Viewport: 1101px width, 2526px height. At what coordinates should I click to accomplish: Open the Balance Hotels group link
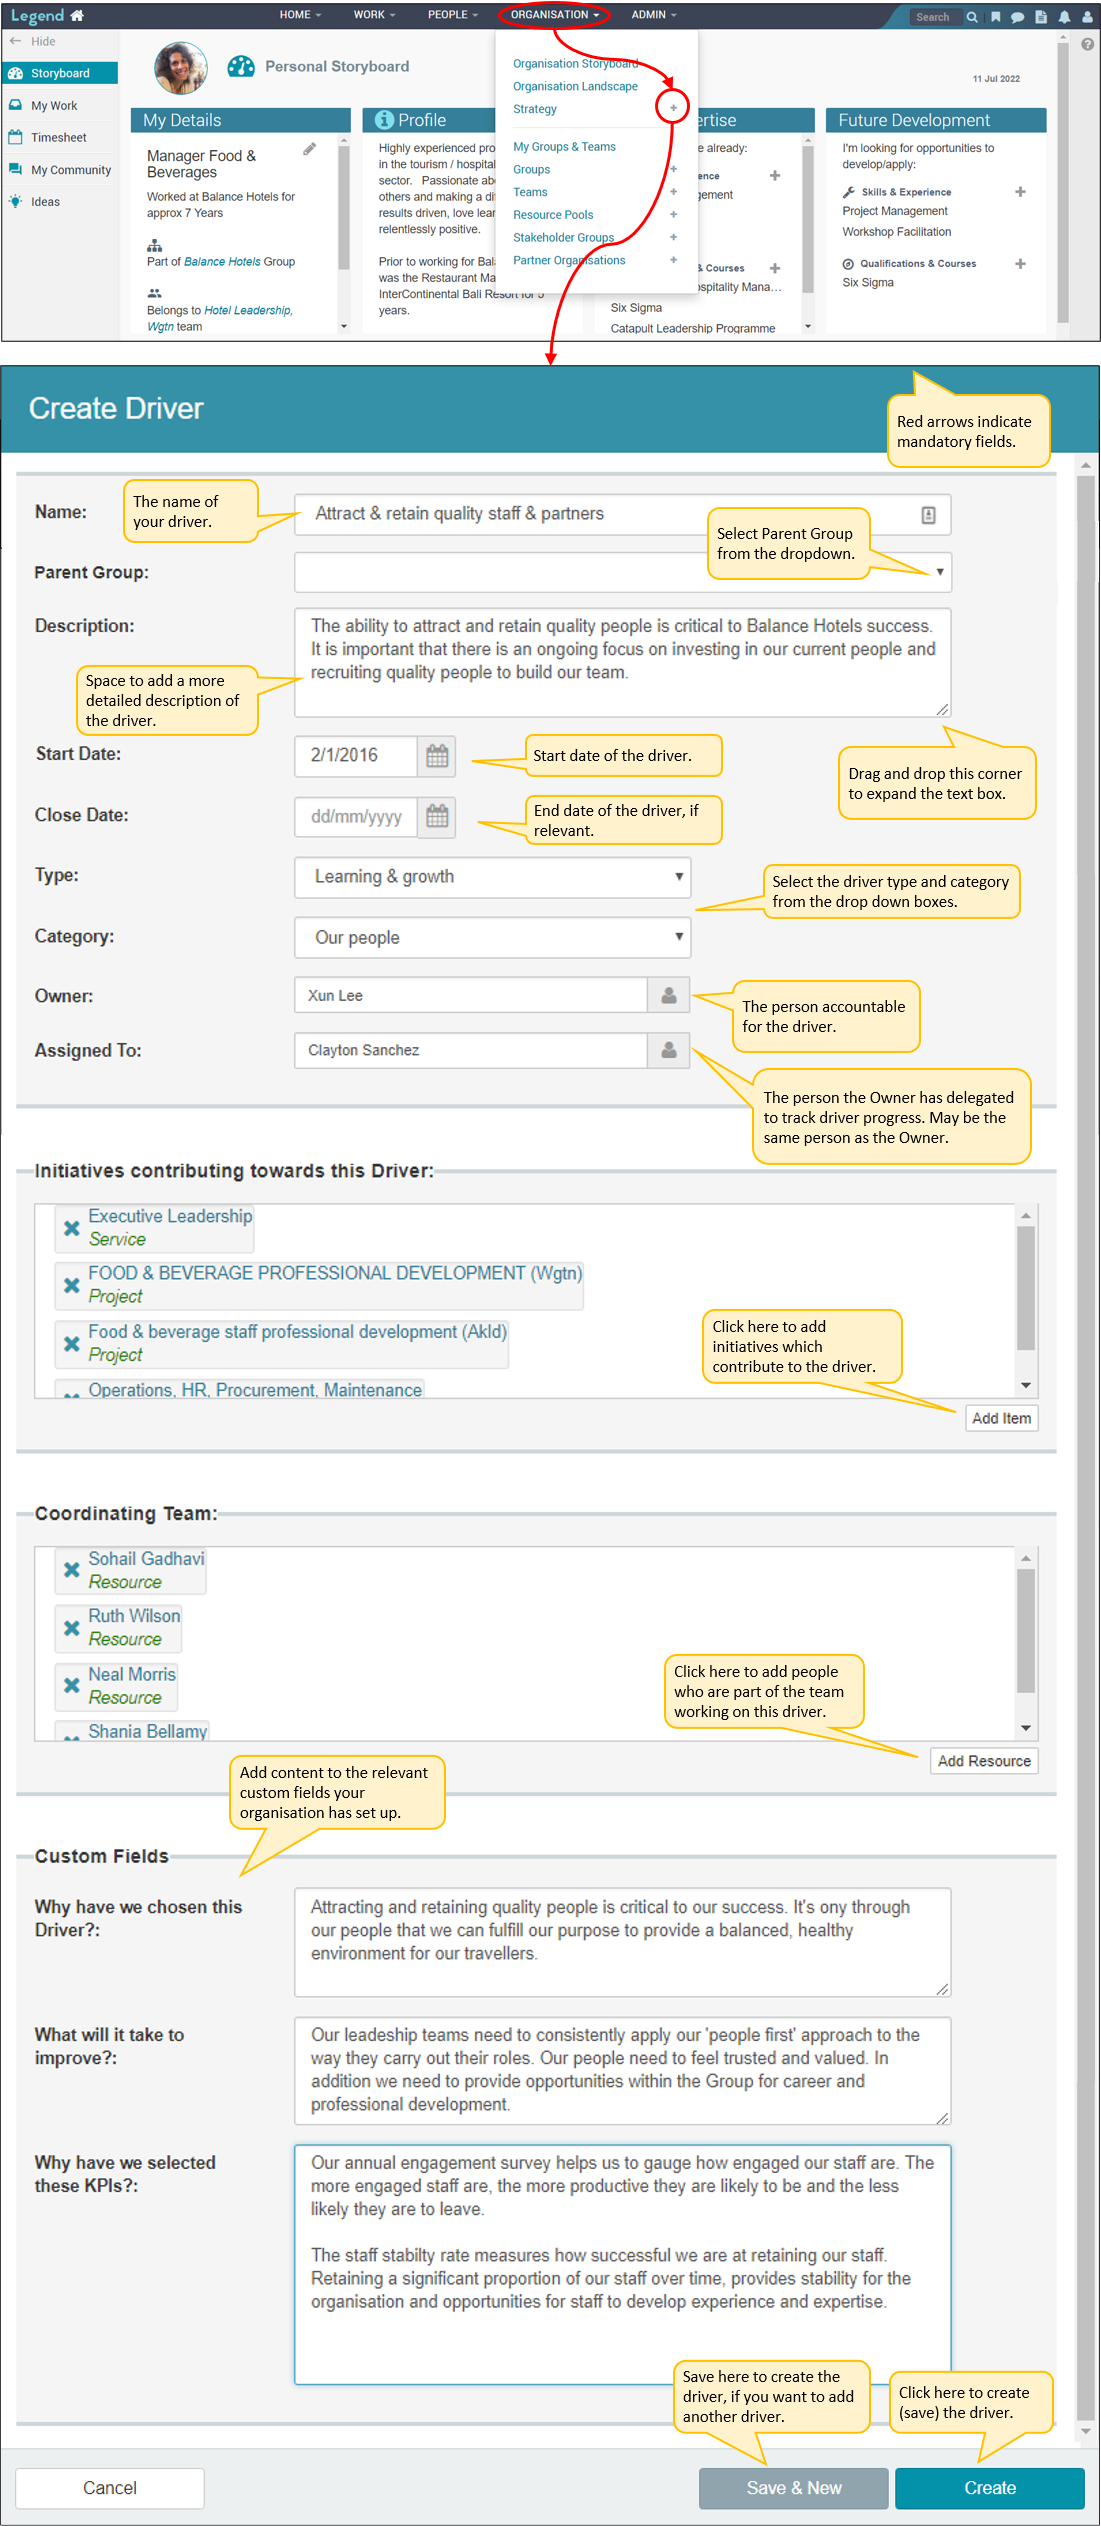click(x=223, y=262)
